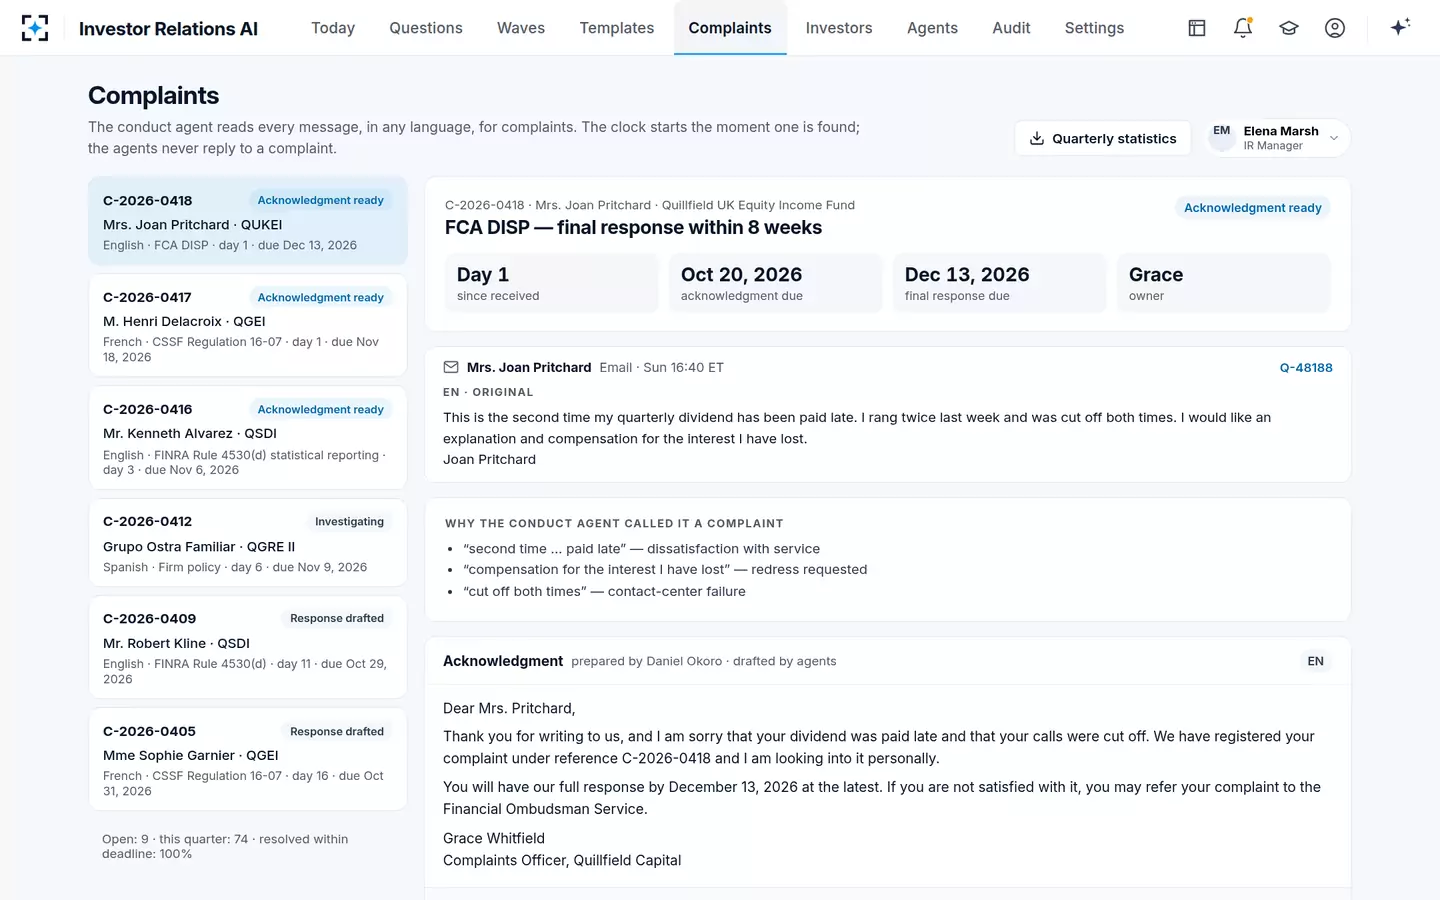Click the Response drafted status on C-2026-0409
This screenshot has width=1440, height=900.
pyautogui.click(x=337, y=619)
